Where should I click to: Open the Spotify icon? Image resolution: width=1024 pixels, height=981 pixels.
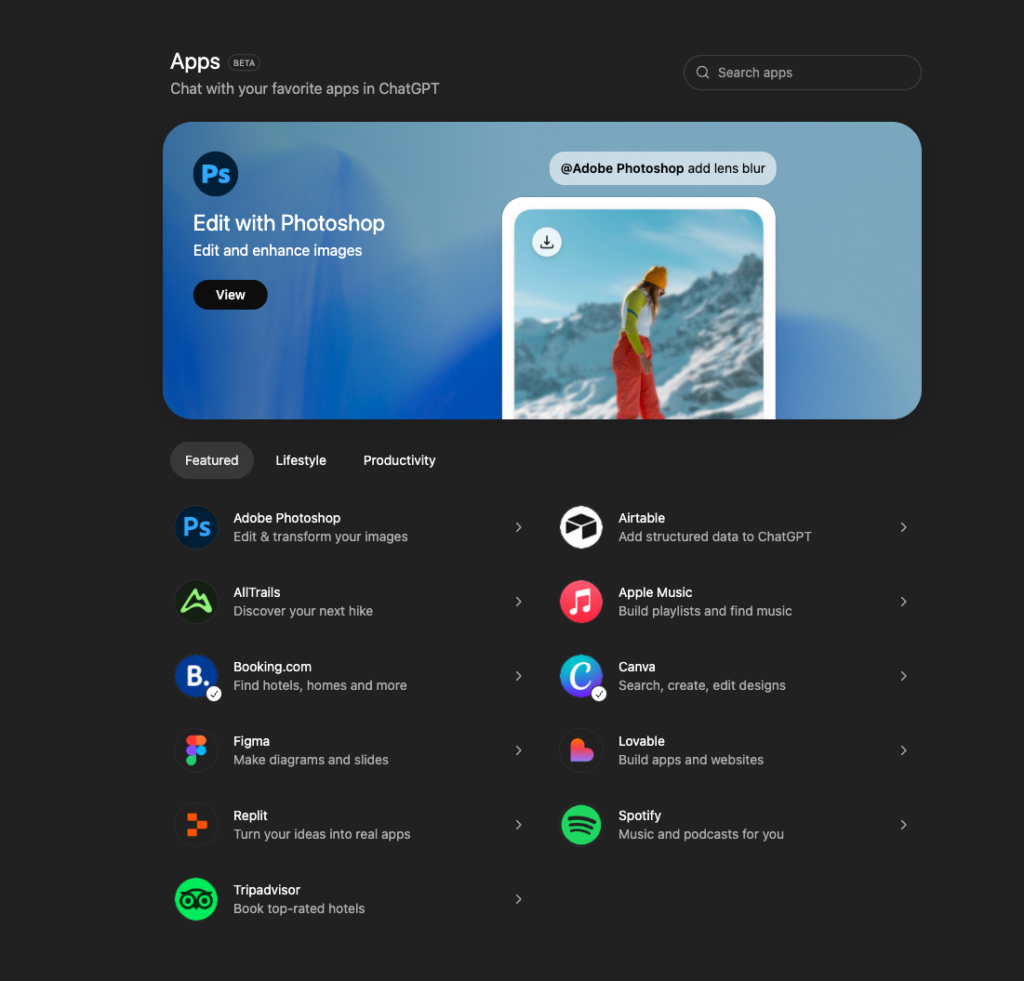(x=581, y=825)
